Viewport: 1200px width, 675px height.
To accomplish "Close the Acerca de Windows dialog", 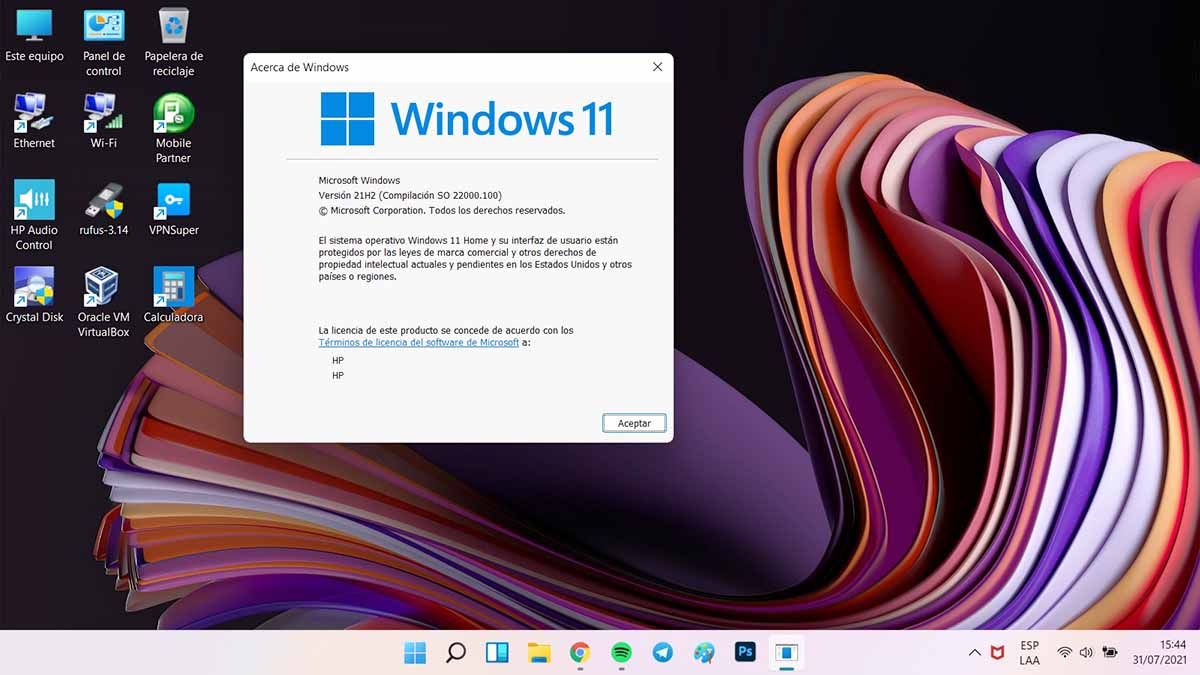I will (x=657, y=67).
